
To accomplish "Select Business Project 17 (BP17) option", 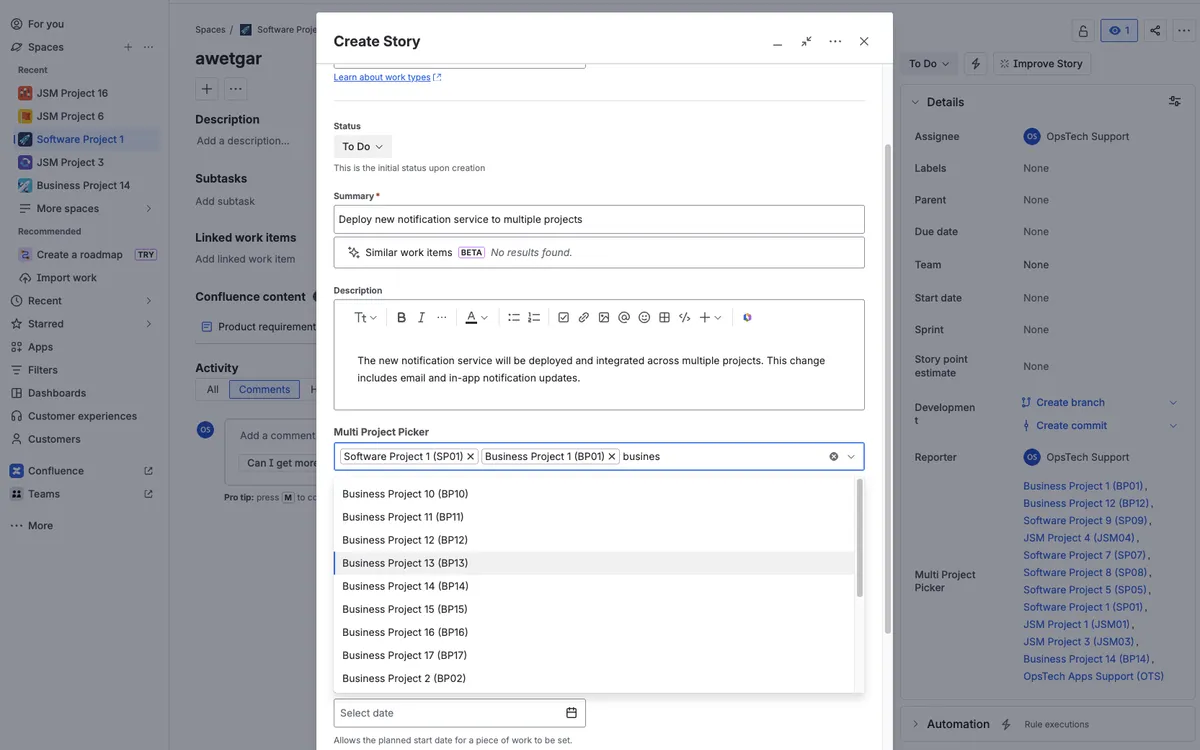I will 594,655.
